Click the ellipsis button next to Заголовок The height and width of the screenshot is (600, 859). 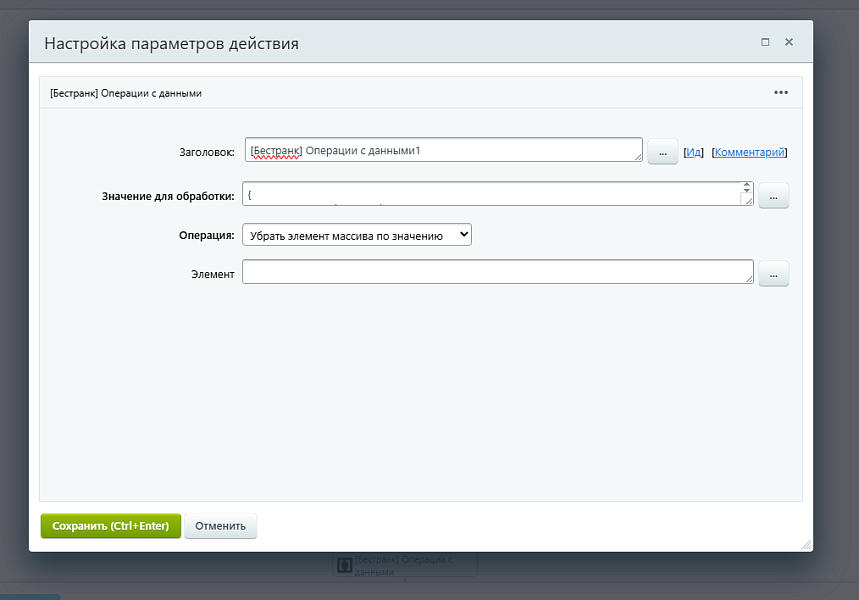pos(662,152)
